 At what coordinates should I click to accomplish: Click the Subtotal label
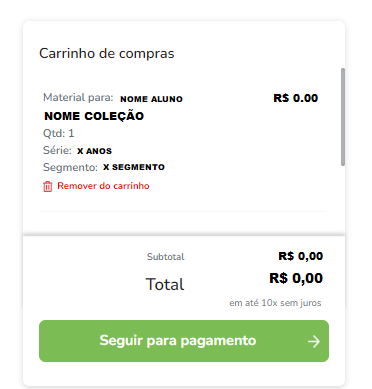[166, 257]
